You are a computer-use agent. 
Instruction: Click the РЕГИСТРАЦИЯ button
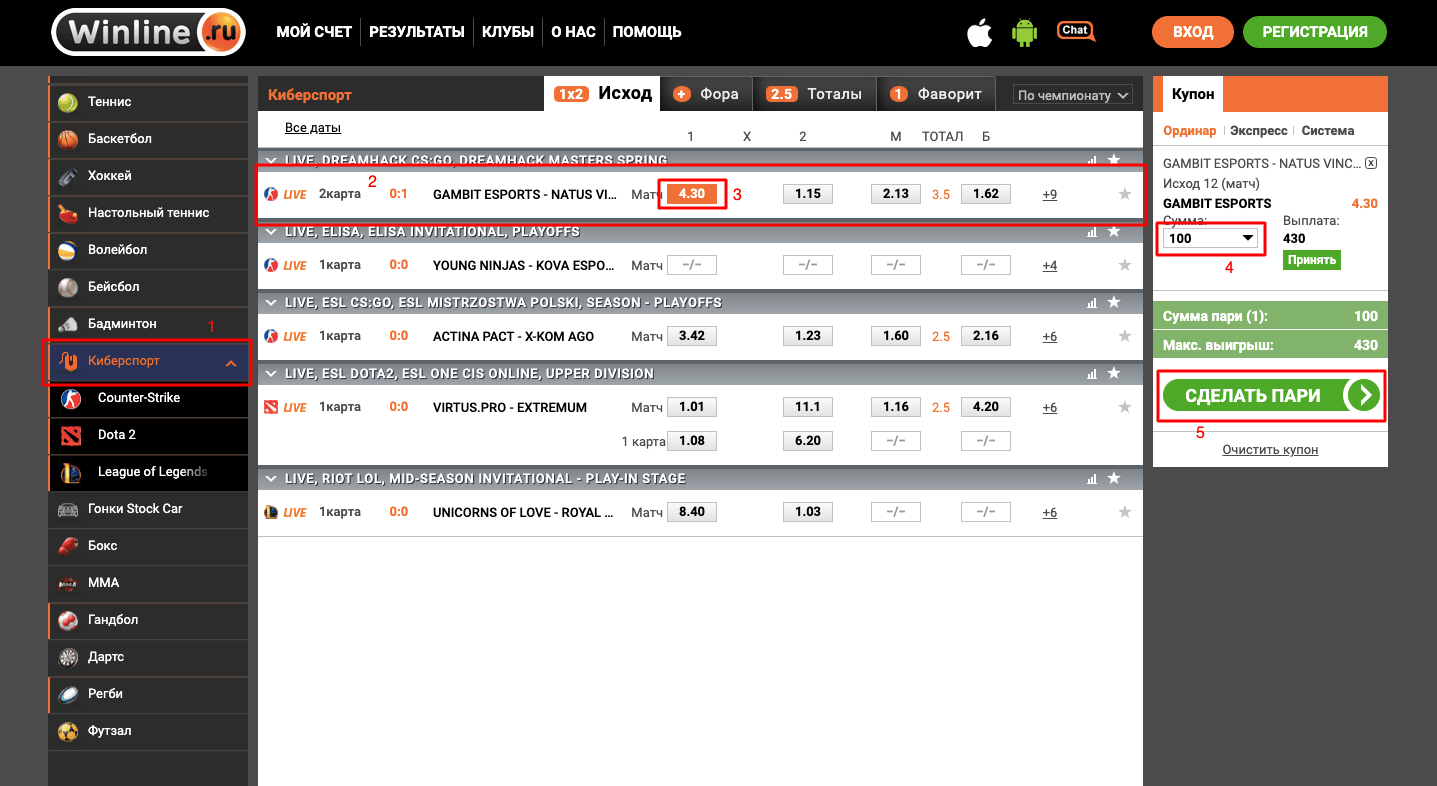[x=1315, y=32]
